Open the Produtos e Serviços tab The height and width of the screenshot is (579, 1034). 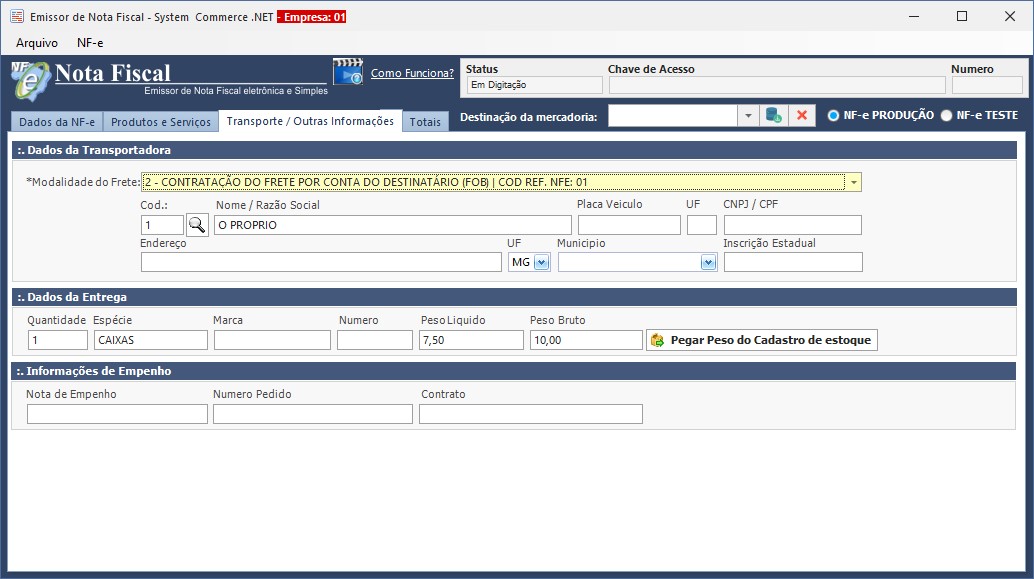click(x=161, y=122)
